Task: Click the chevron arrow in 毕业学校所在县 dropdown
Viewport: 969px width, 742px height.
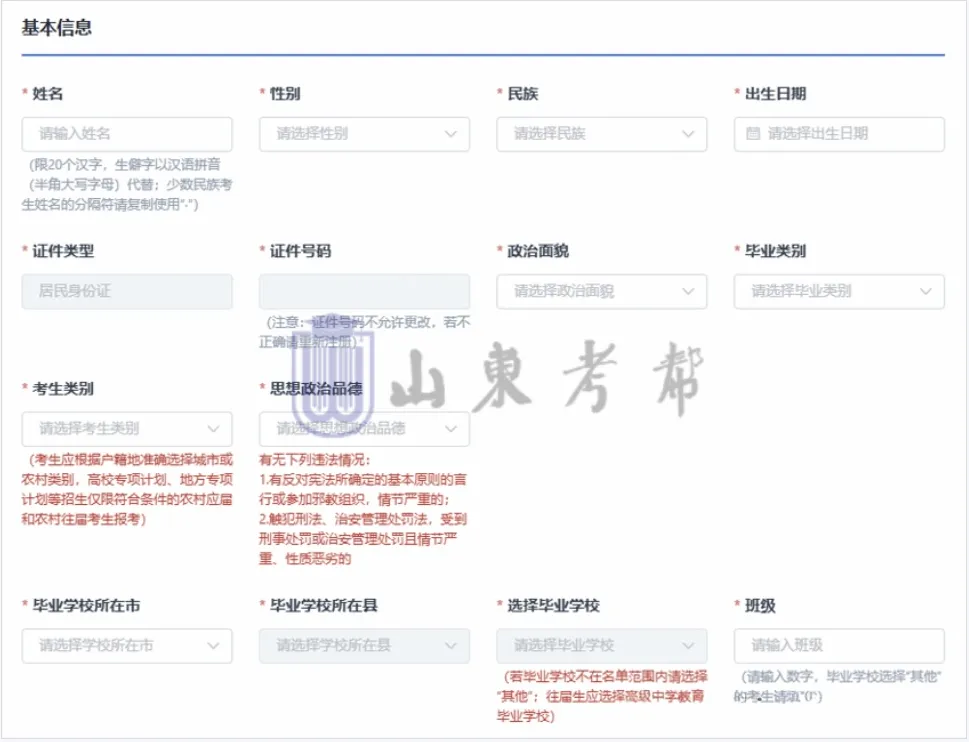Action: [x=451, y=646]
